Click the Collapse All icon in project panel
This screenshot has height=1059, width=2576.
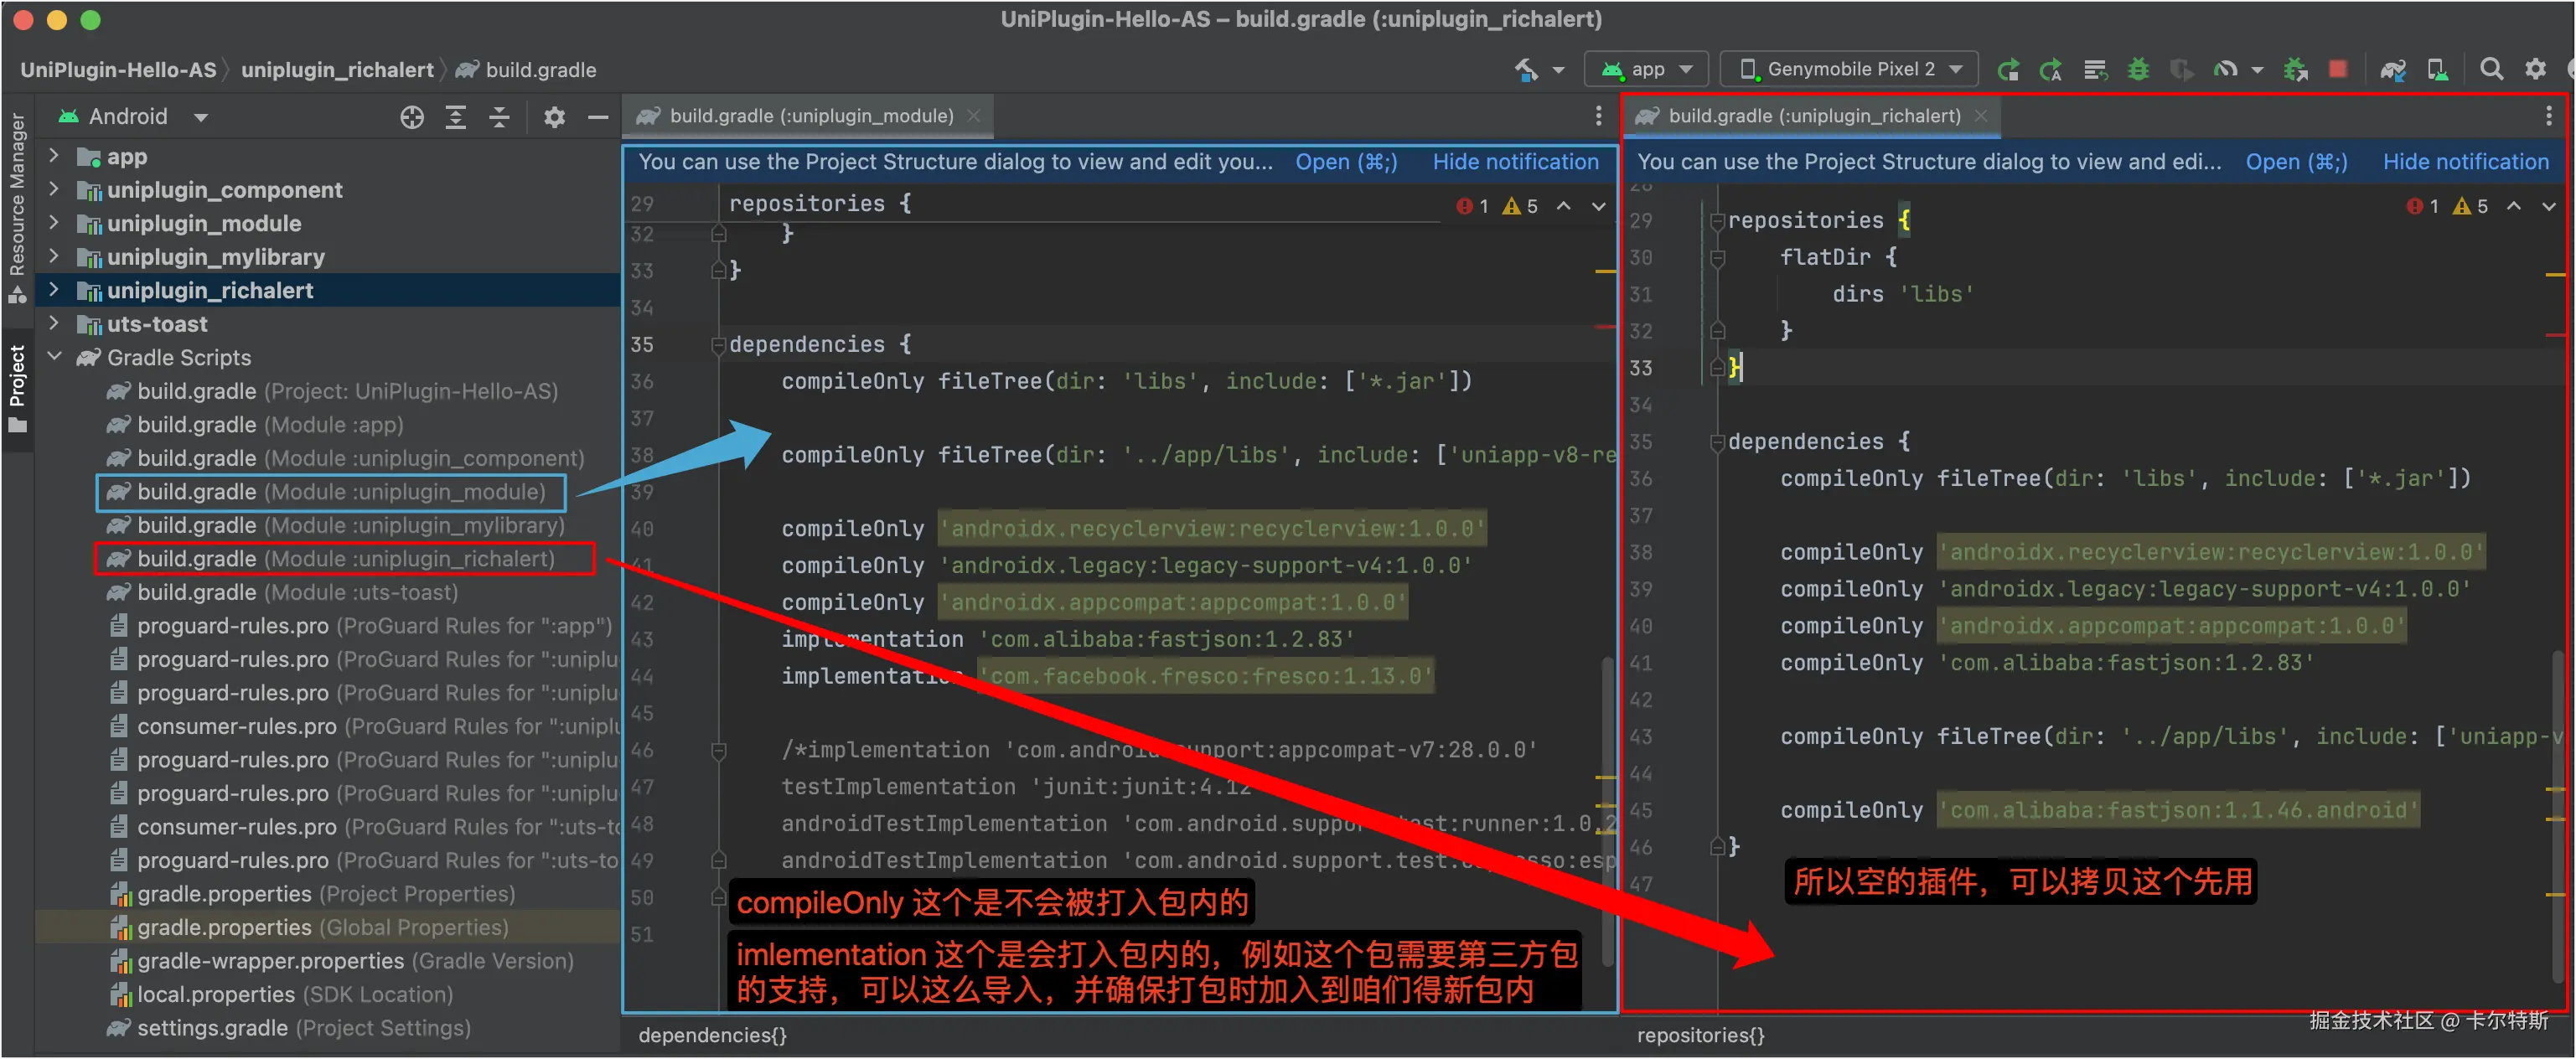coord(499,117)
